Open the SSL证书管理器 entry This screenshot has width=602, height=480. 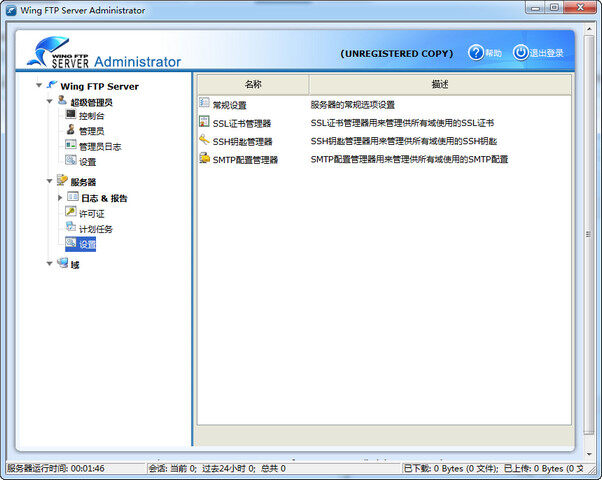pos(242,123)
